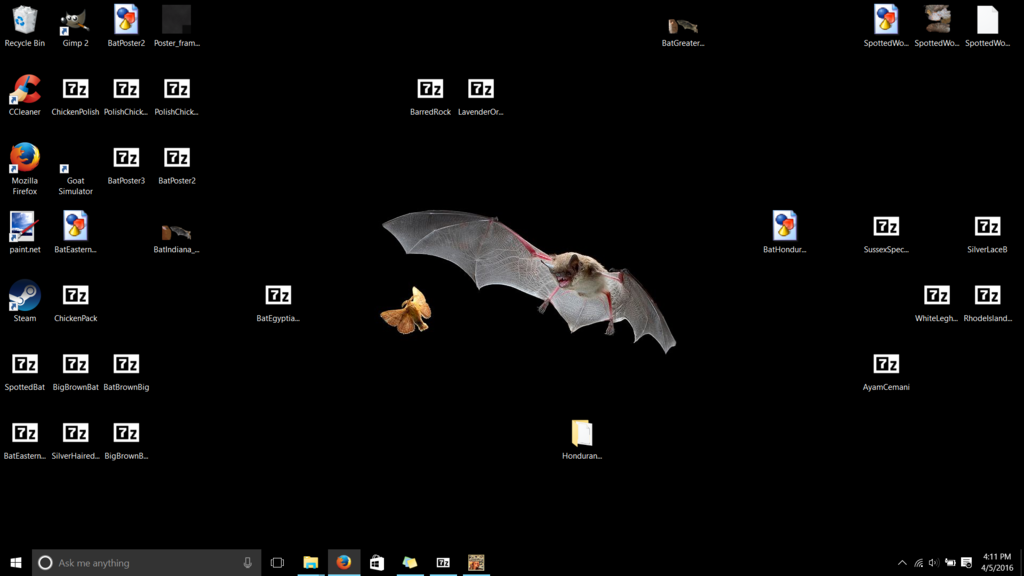Image resolution: width=1024 pixels, height=576 pixels.
Task: Click the Start button
Action: 15,562
